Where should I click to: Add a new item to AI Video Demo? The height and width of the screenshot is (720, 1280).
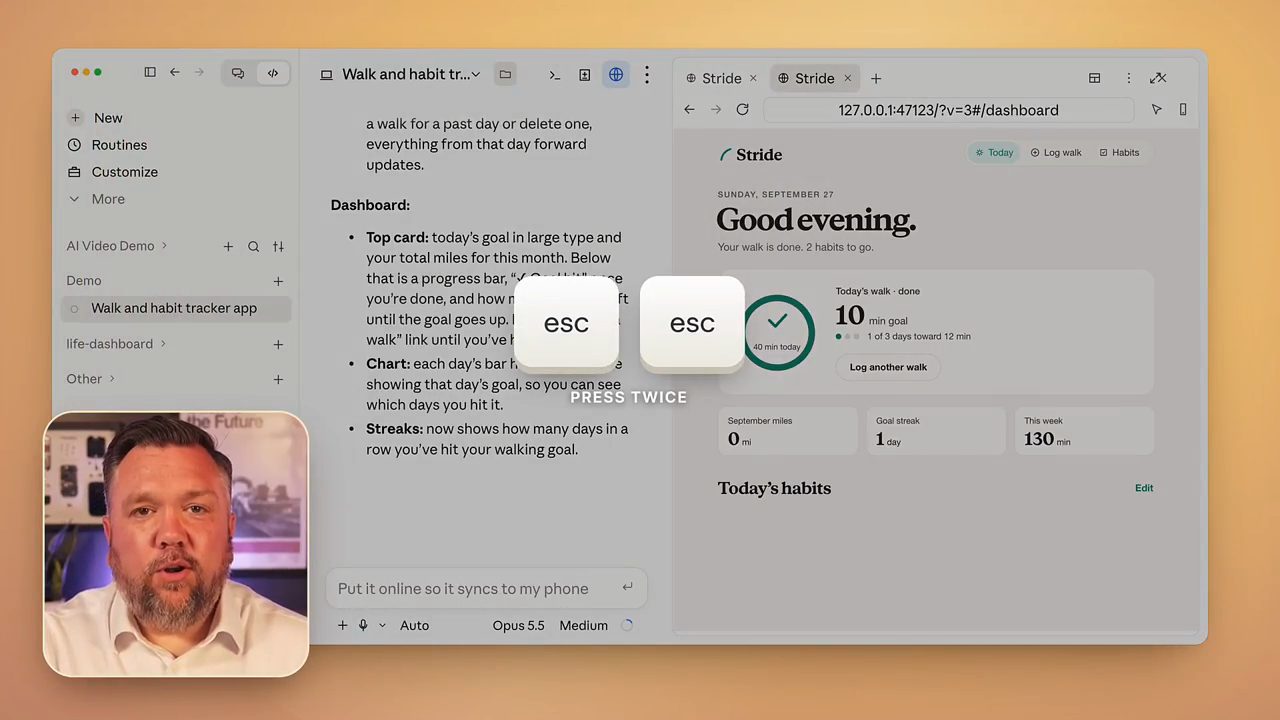click(x=228, y=246)
